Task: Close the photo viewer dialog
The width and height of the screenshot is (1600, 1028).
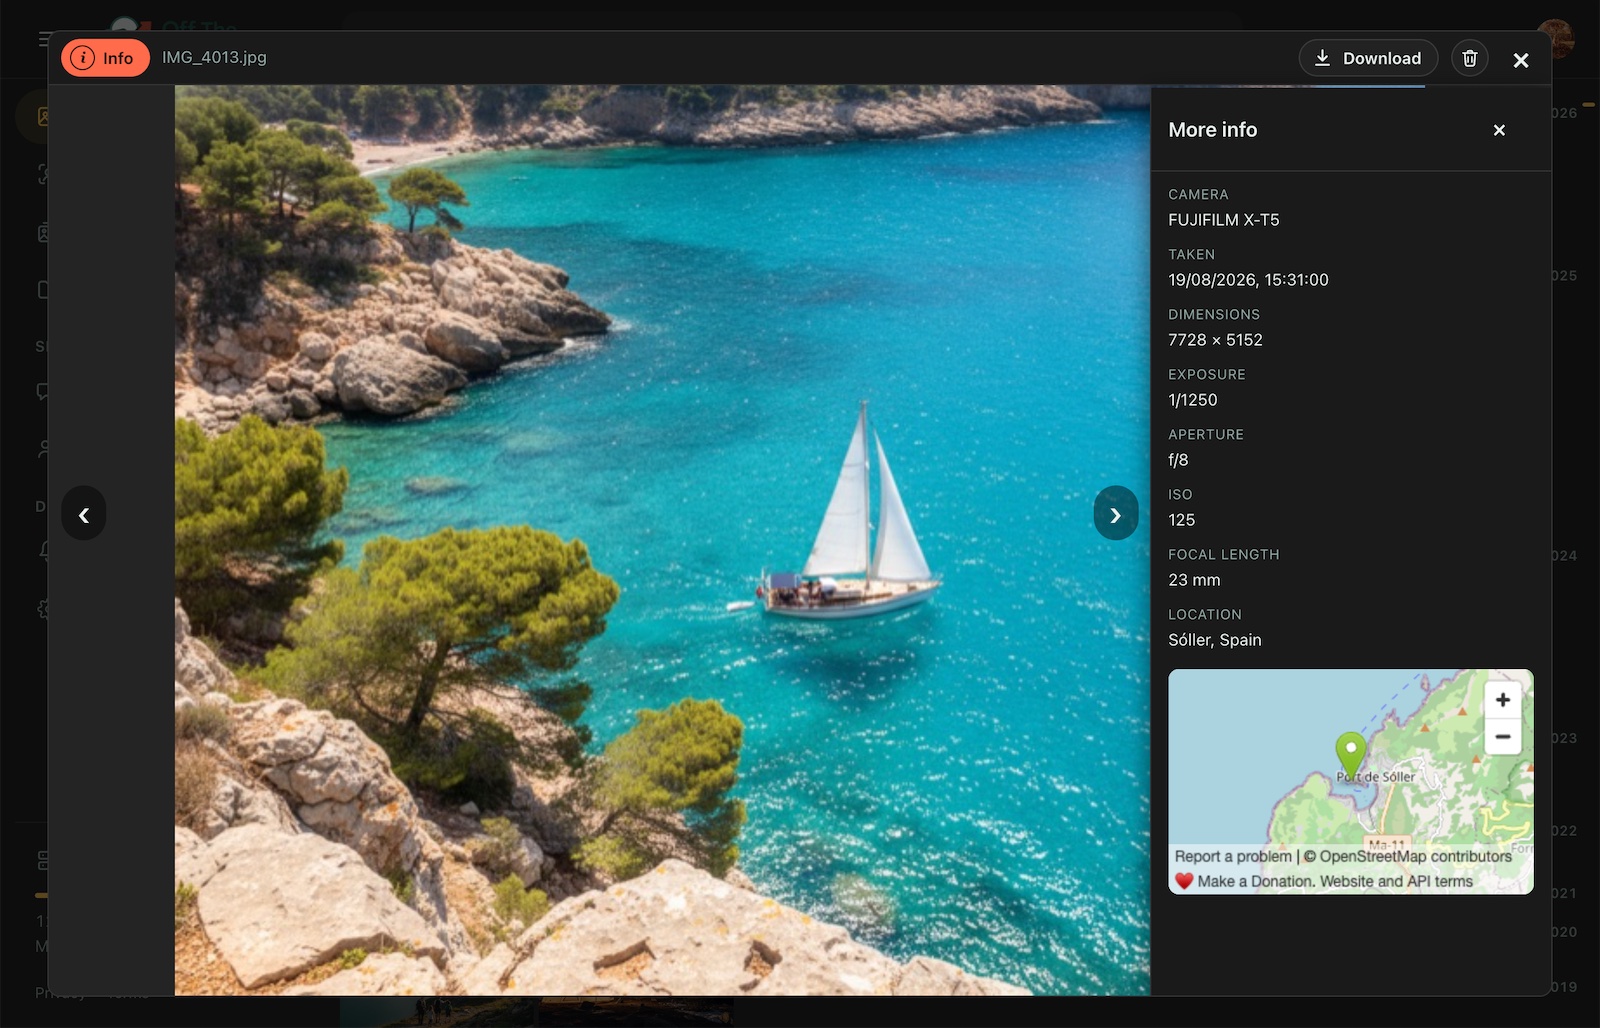Action: coord(1521,60)
